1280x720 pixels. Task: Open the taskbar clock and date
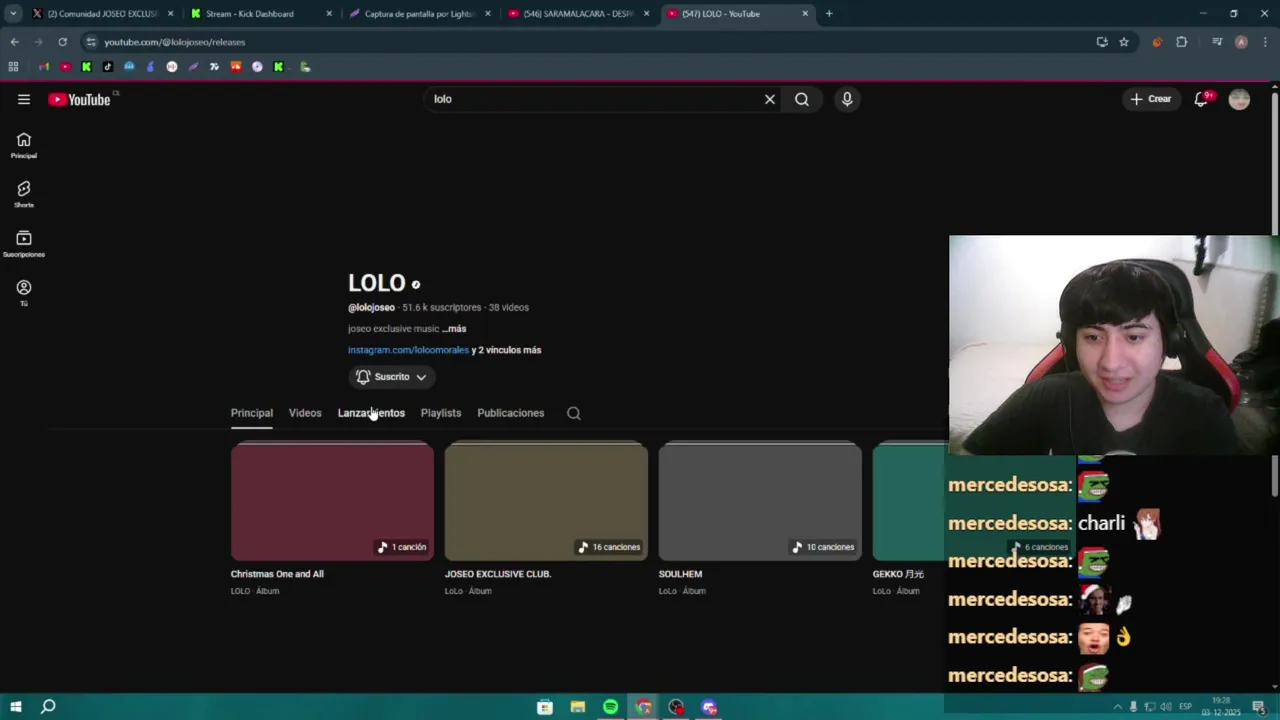(1221, 707)
